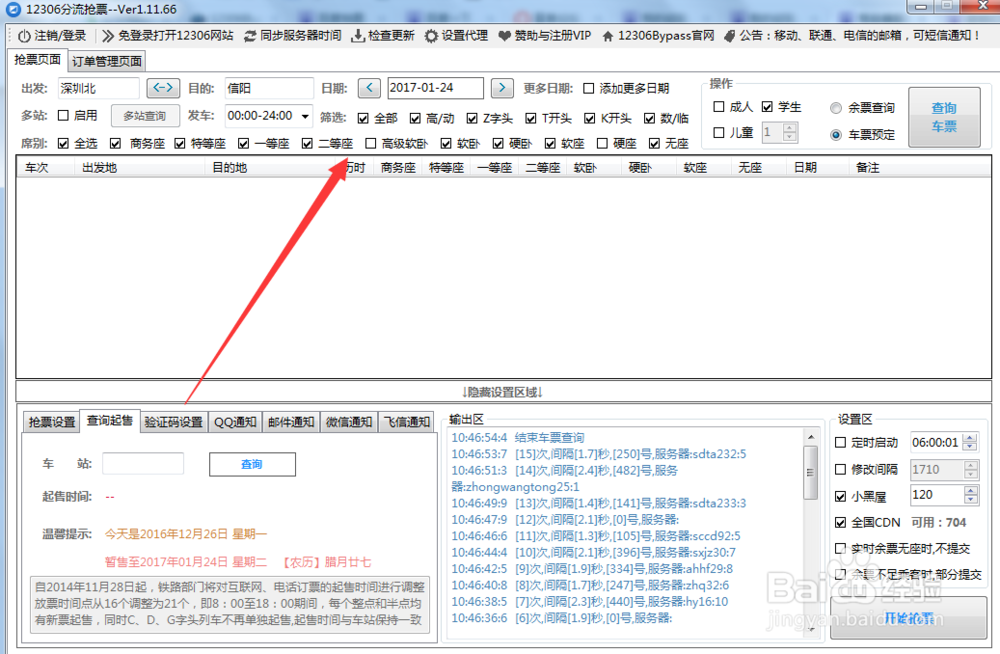Toggle 商务座 seat checkbox
The image size is (1000, 654).
(115, 144)
